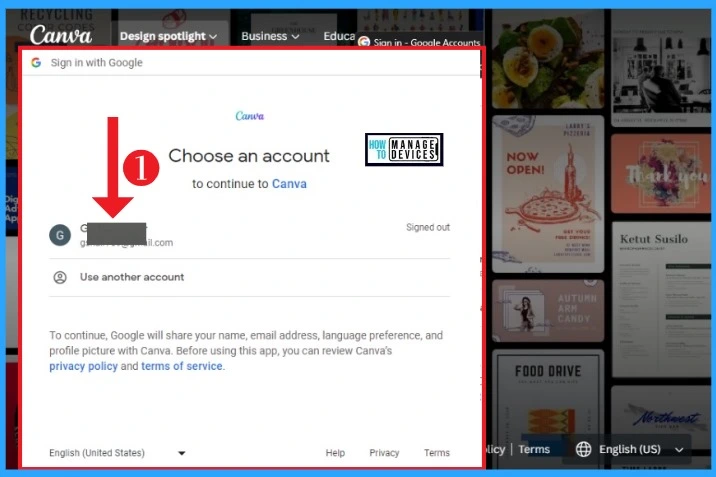
Task: Open the terms of service link
Action: coord(182,366)
